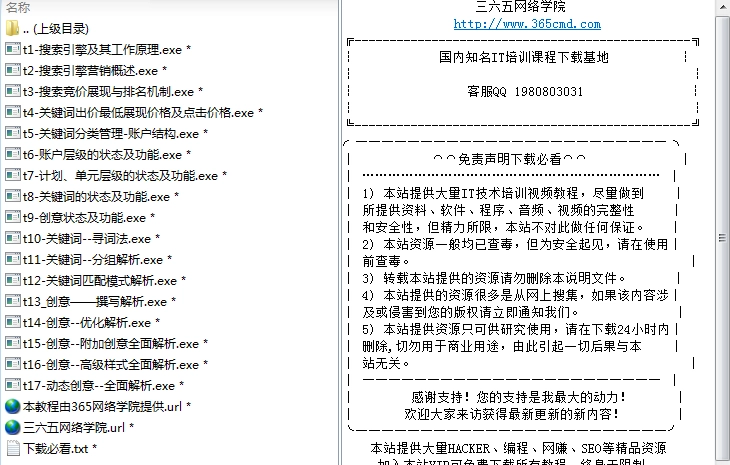Click the icon of t2-搜索引擎营销概述.exe
This screenshot has height=465, width=730.
coord(13,70)
